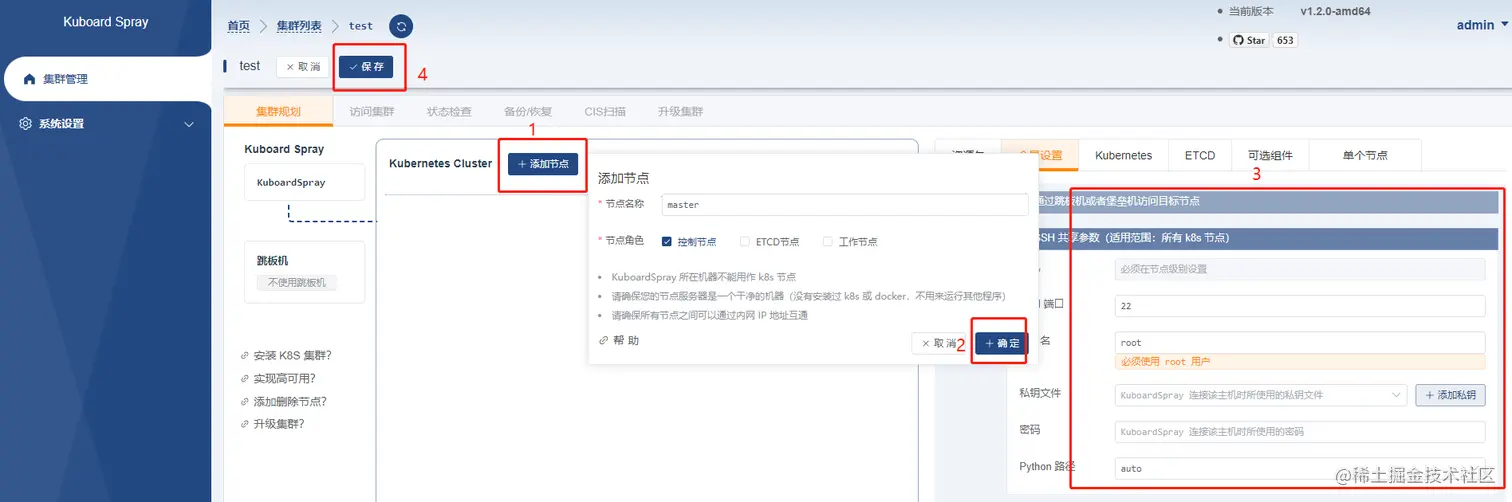Screen dimensions: 1512x502
Task: Switch to the Kubernetes settings tab
Action: pyautogui.click(x=1123, y=155)
